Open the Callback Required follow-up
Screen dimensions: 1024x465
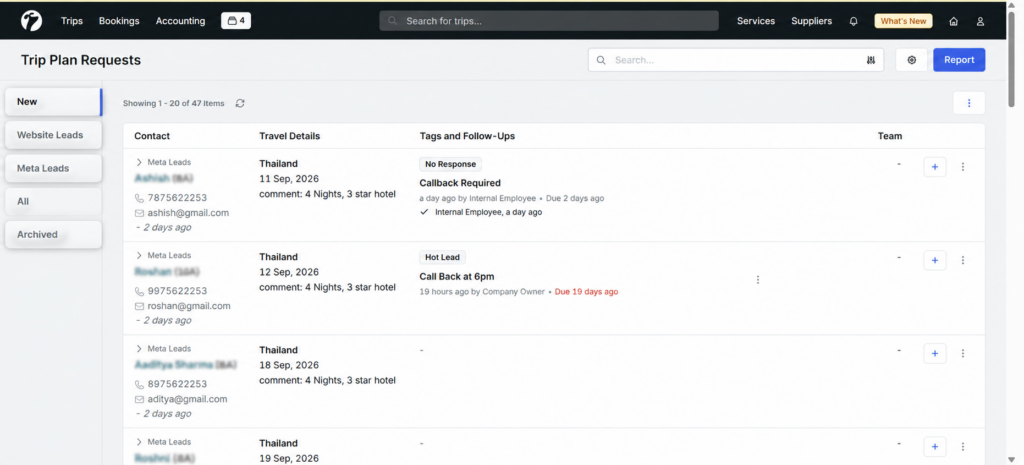[460, 183]
